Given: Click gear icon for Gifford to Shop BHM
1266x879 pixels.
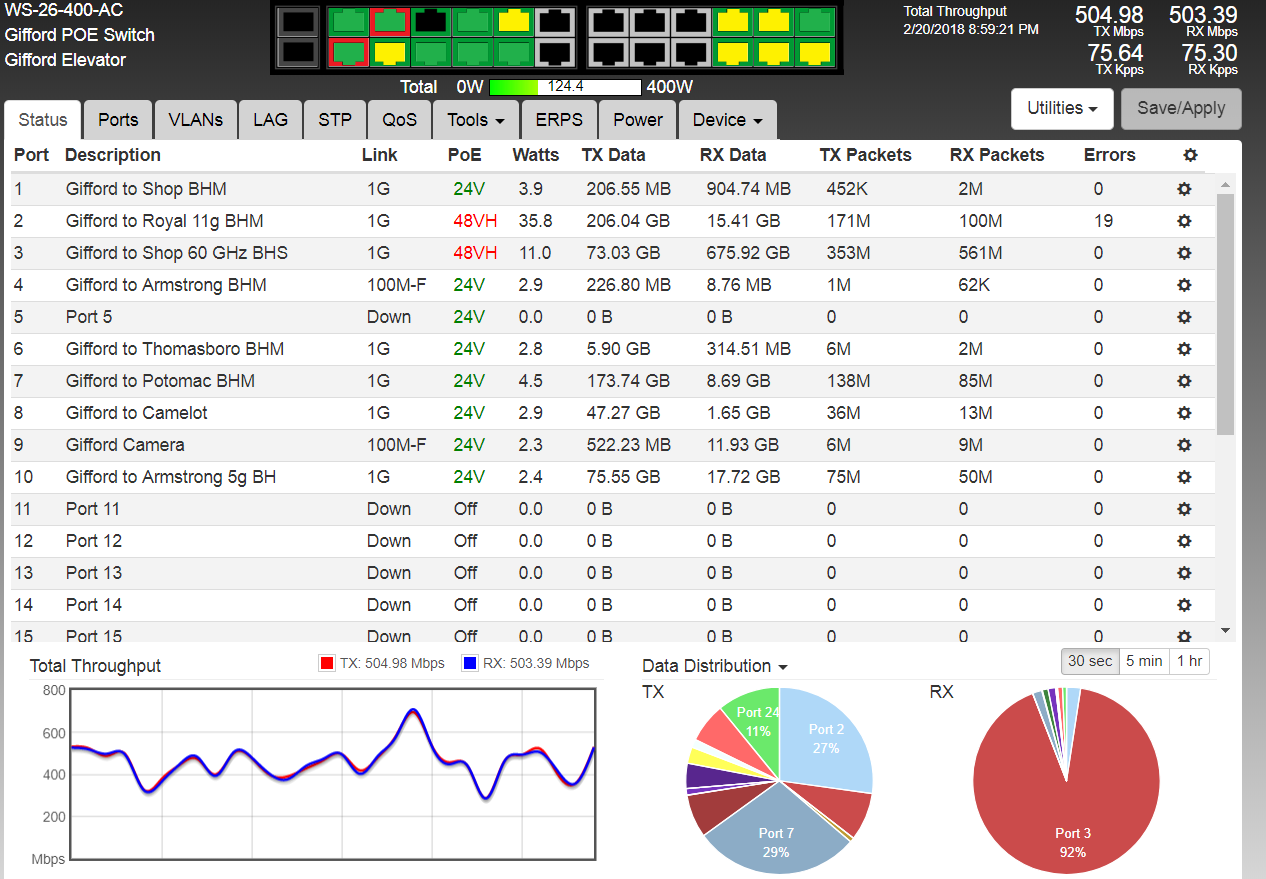Looking at the screenshot, I should 1184,189.
